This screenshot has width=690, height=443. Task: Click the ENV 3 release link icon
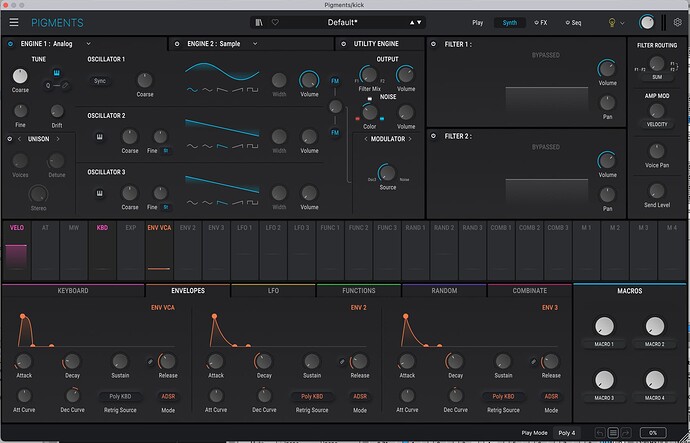pos(533,362)
